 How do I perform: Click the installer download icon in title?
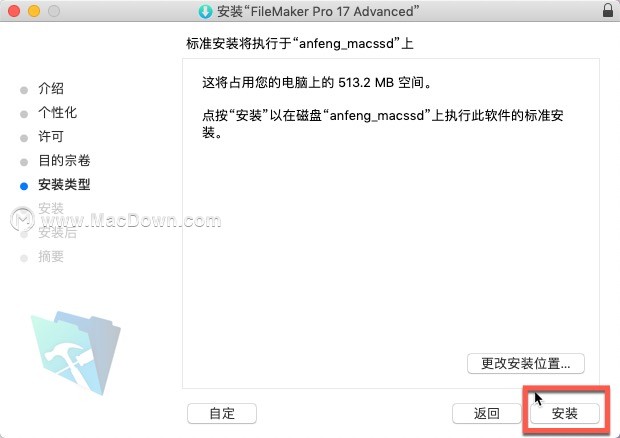tap(205, 11)
